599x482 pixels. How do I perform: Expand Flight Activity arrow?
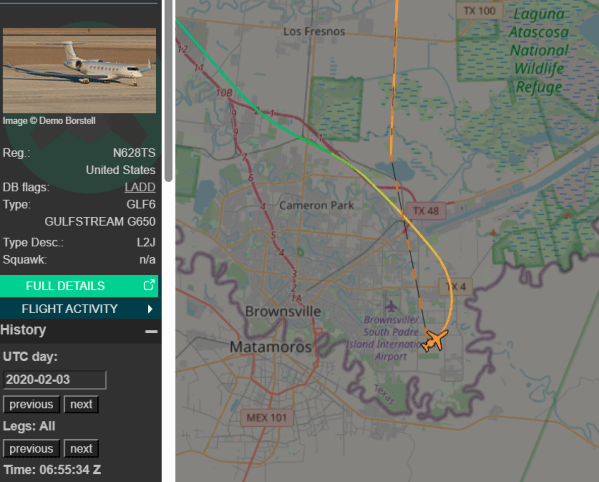click(x=150, y=309)
